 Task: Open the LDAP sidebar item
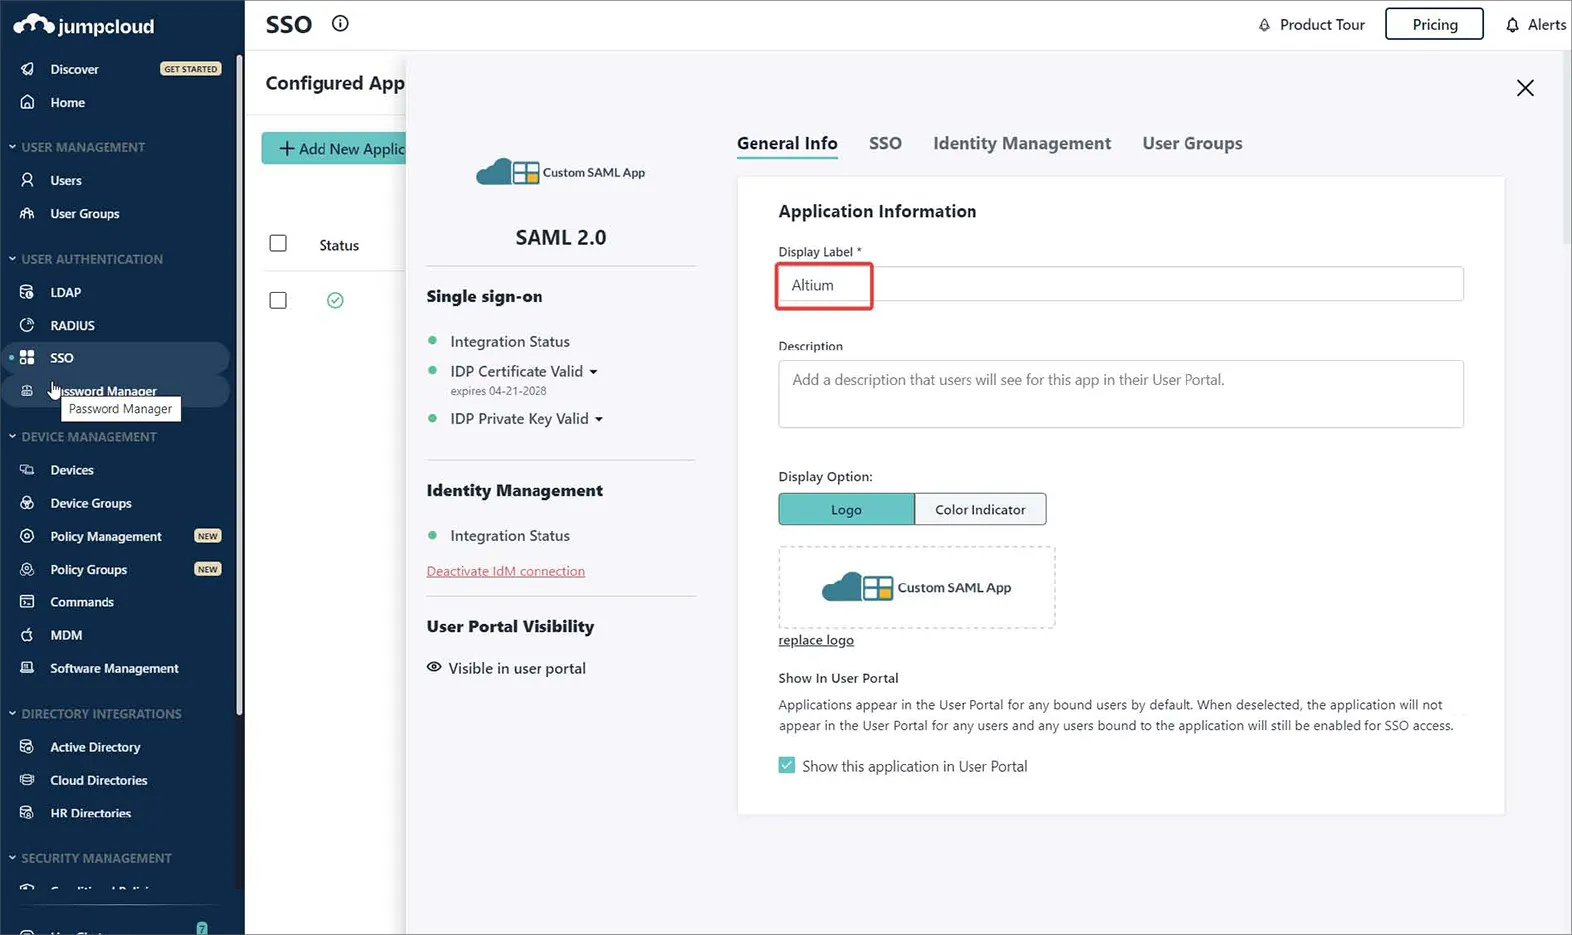(x=66, y=292)
